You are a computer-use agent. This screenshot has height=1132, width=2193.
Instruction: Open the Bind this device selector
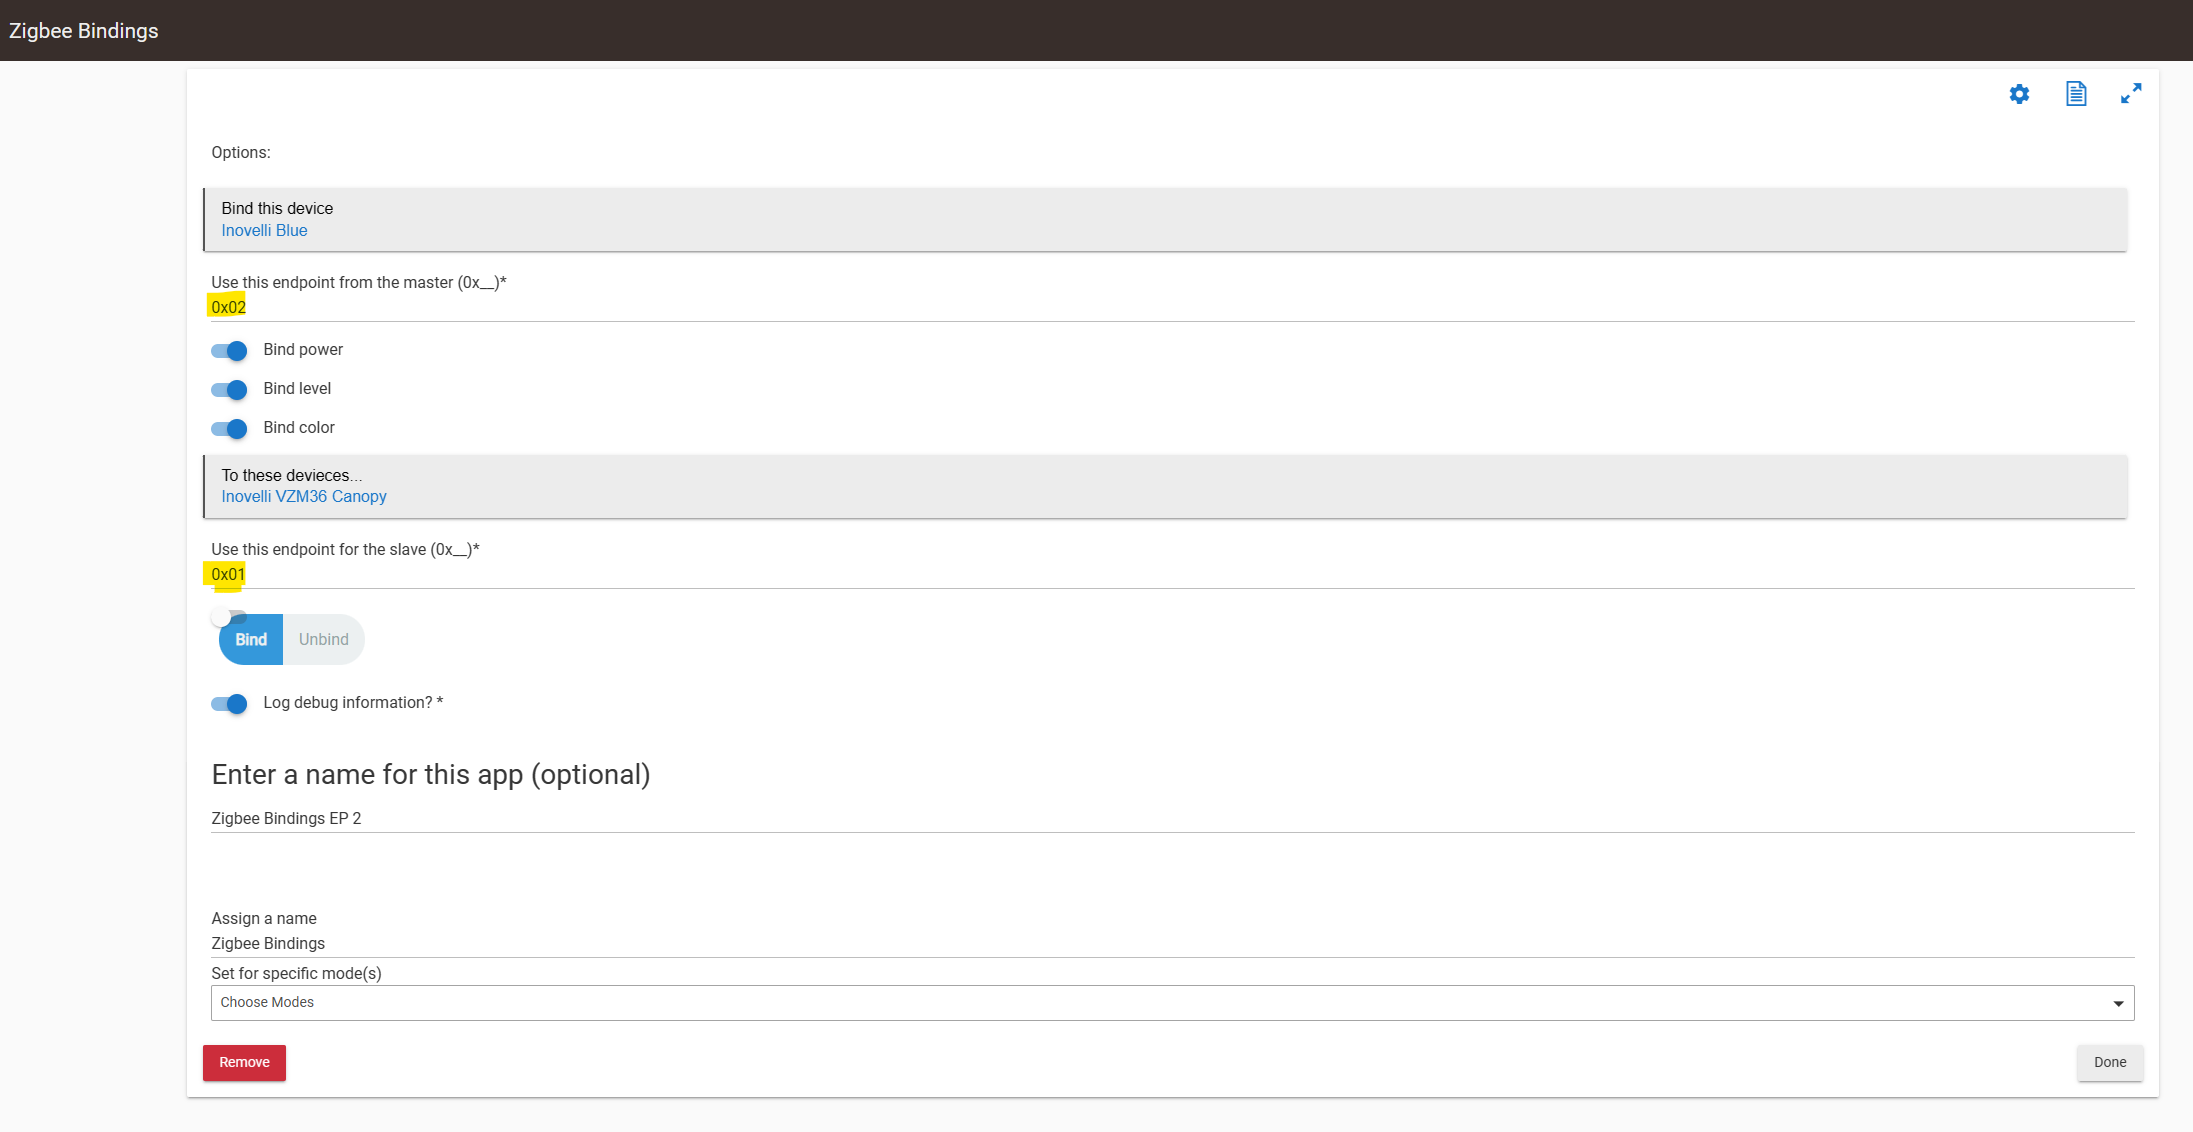(1165, 219)
